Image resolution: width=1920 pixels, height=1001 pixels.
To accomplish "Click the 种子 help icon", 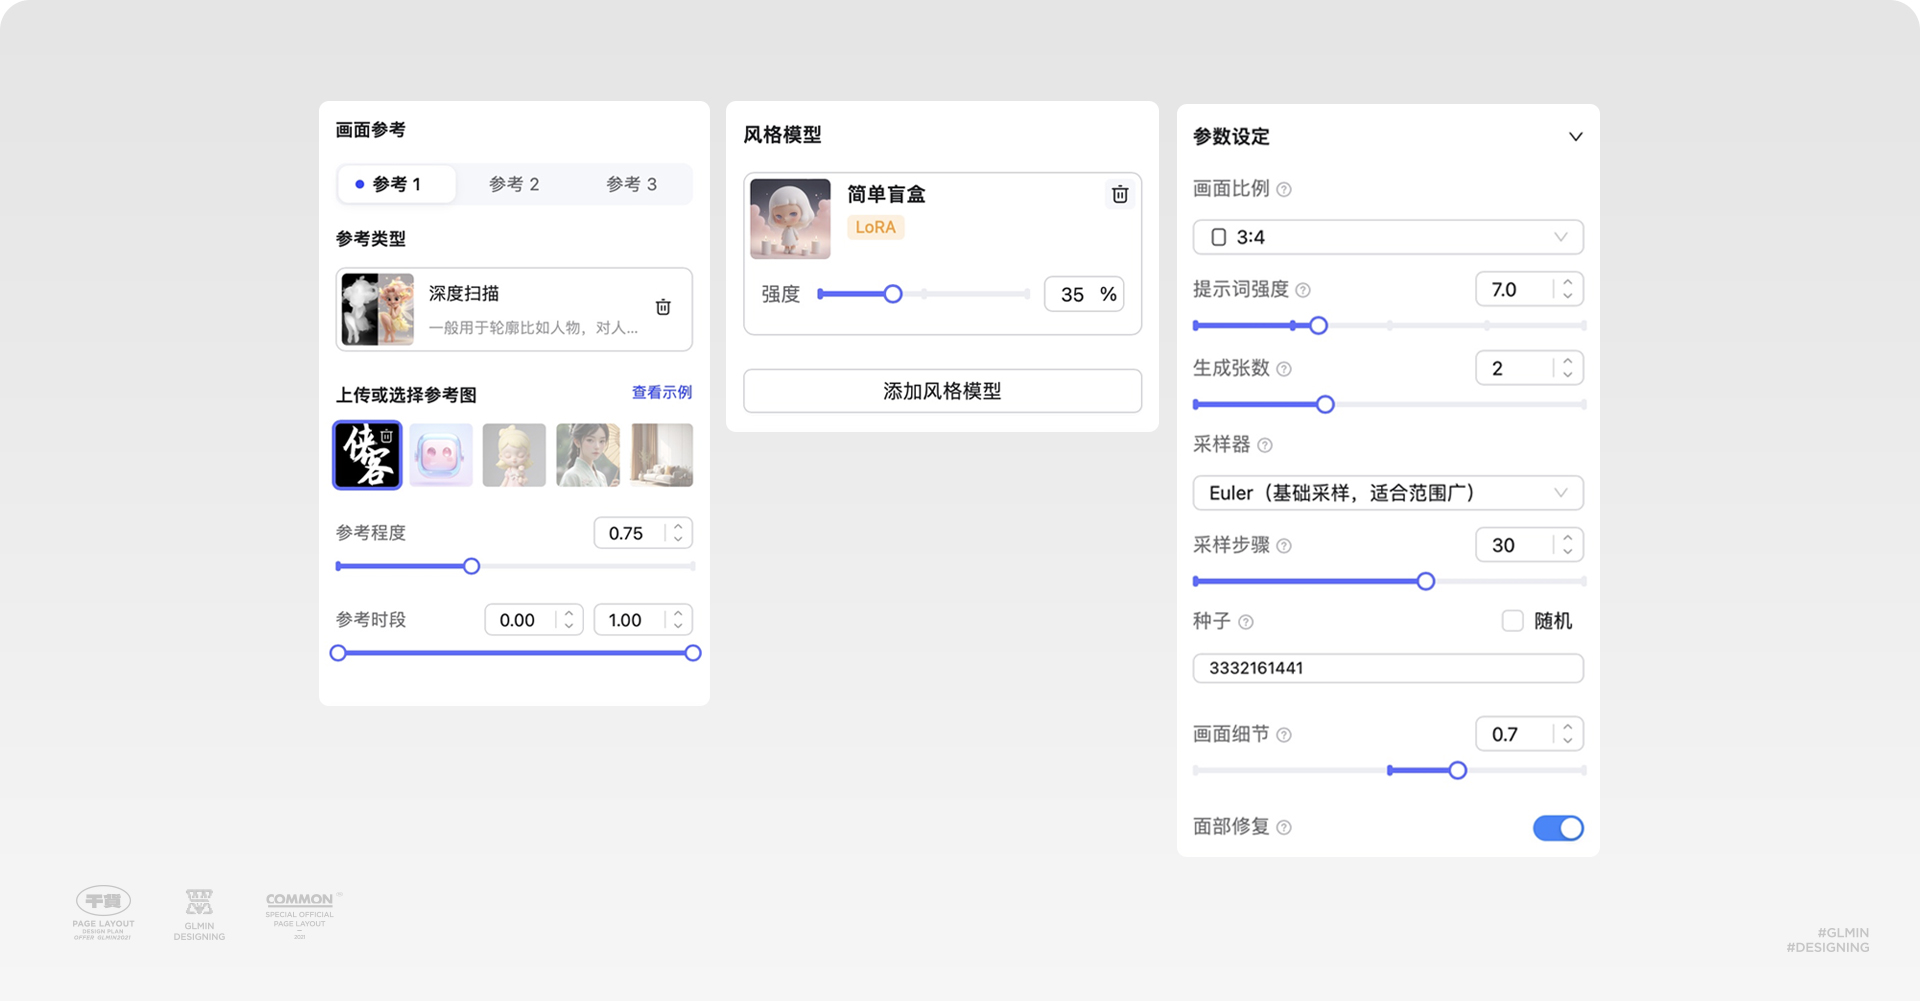I will tap(1246, 622).
